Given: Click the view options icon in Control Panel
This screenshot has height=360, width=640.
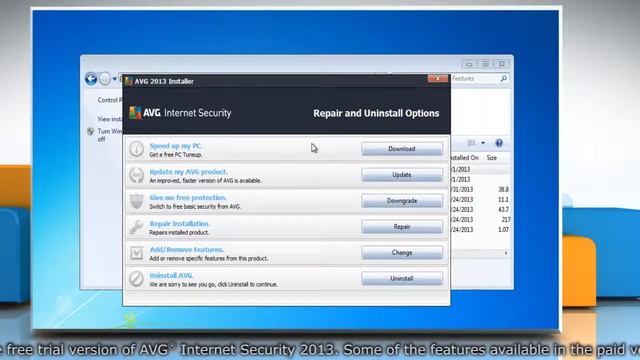Looking at the screenshot, I should 471,143.
